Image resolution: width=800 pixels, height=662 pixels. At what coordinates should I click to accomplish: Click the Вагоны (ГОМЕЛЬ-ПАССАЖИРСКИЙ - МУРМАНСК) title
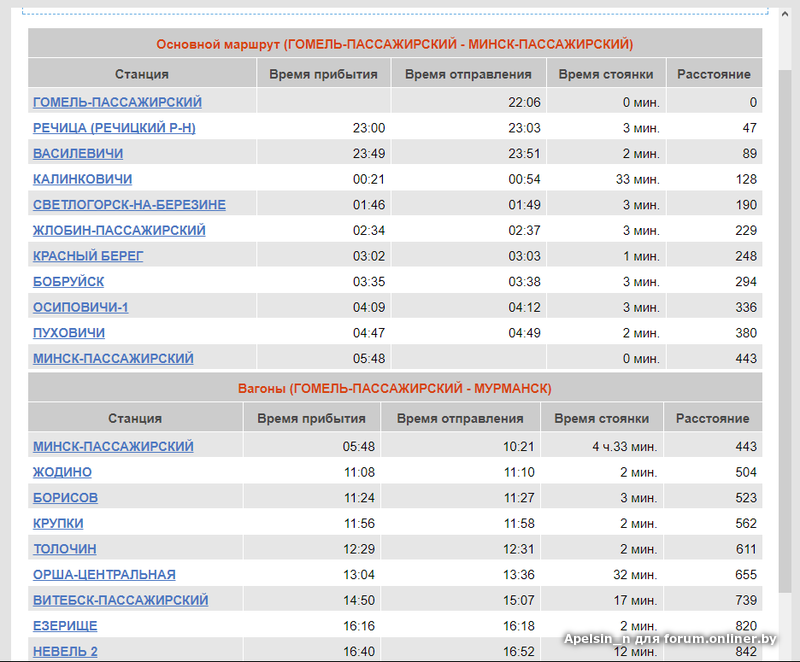click(x=395, y=389)
